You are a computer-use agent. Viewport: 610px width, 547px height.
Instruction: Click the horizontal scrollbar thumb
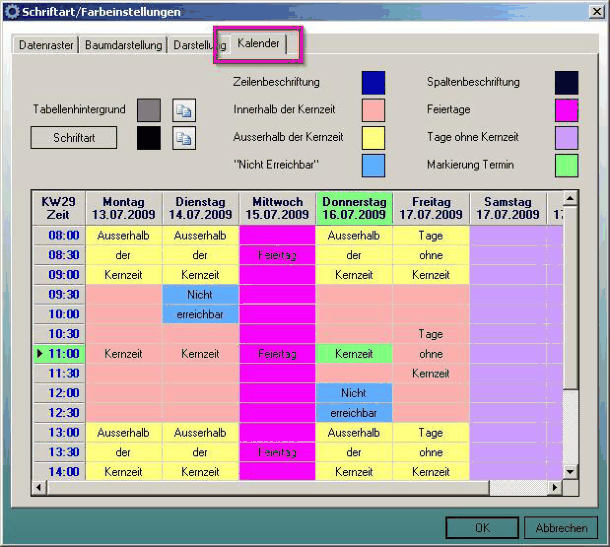point(268,487)
